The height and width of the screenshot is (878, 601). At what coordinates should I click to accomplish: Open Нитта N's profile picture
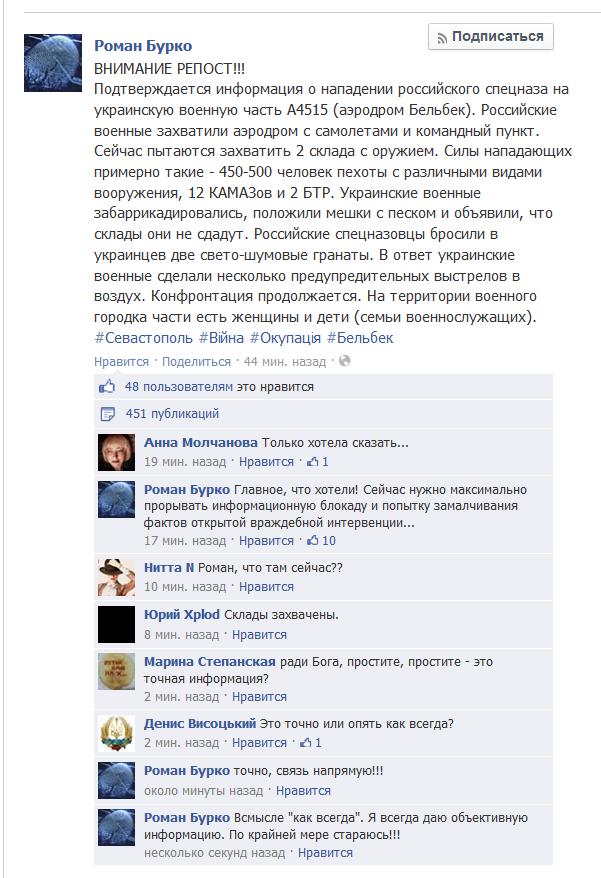(x=117, y=577)
